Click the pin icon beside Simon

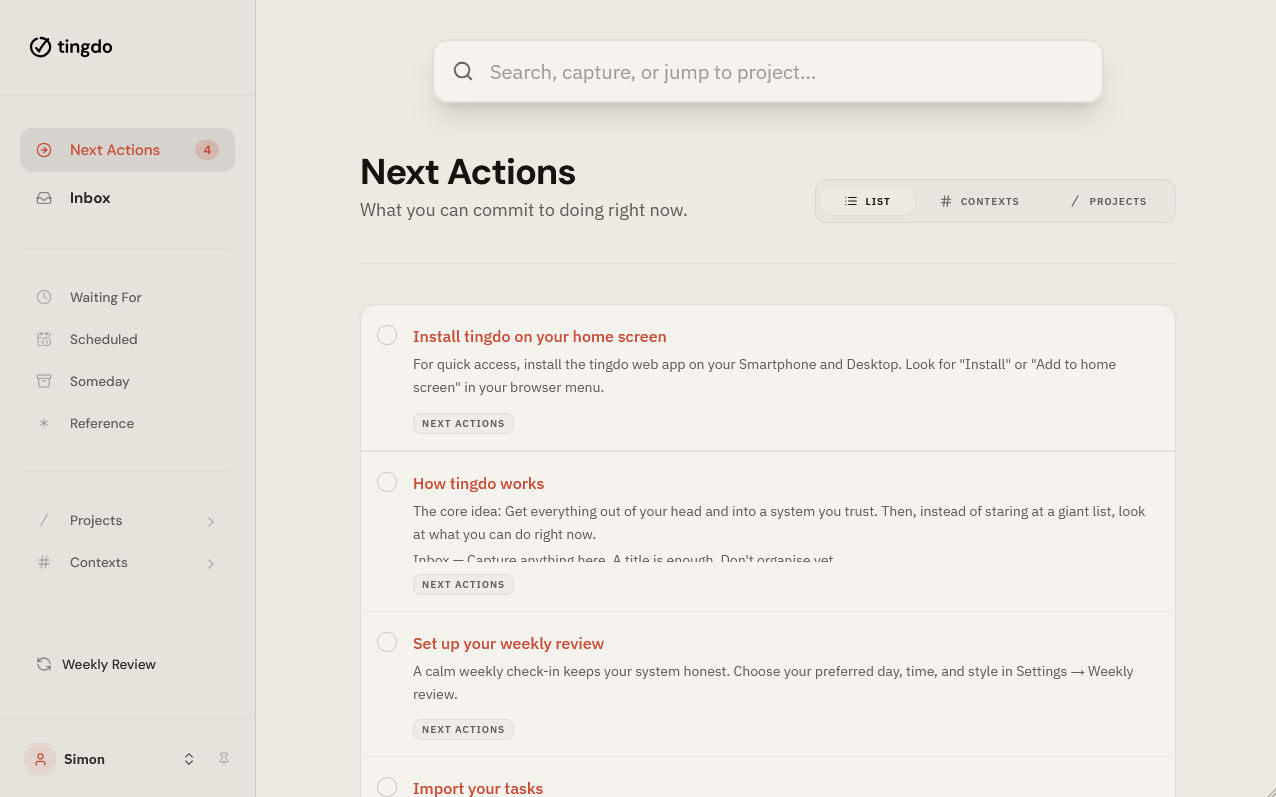[224, 759]
